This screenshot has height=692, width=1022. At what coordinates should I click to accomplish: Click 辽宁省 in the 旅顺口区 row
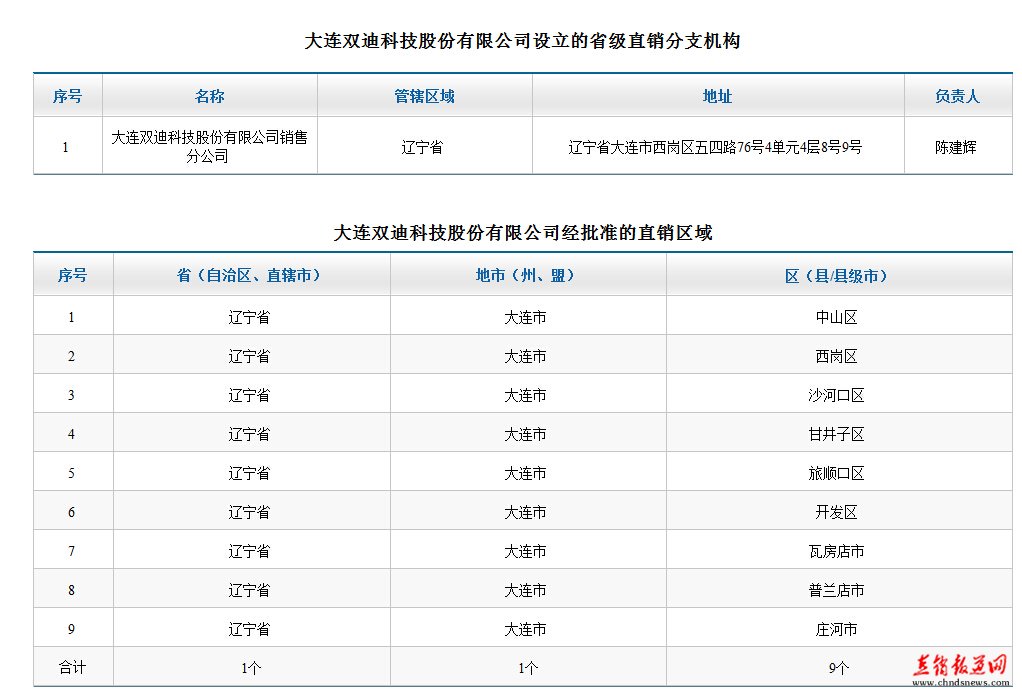249,474
